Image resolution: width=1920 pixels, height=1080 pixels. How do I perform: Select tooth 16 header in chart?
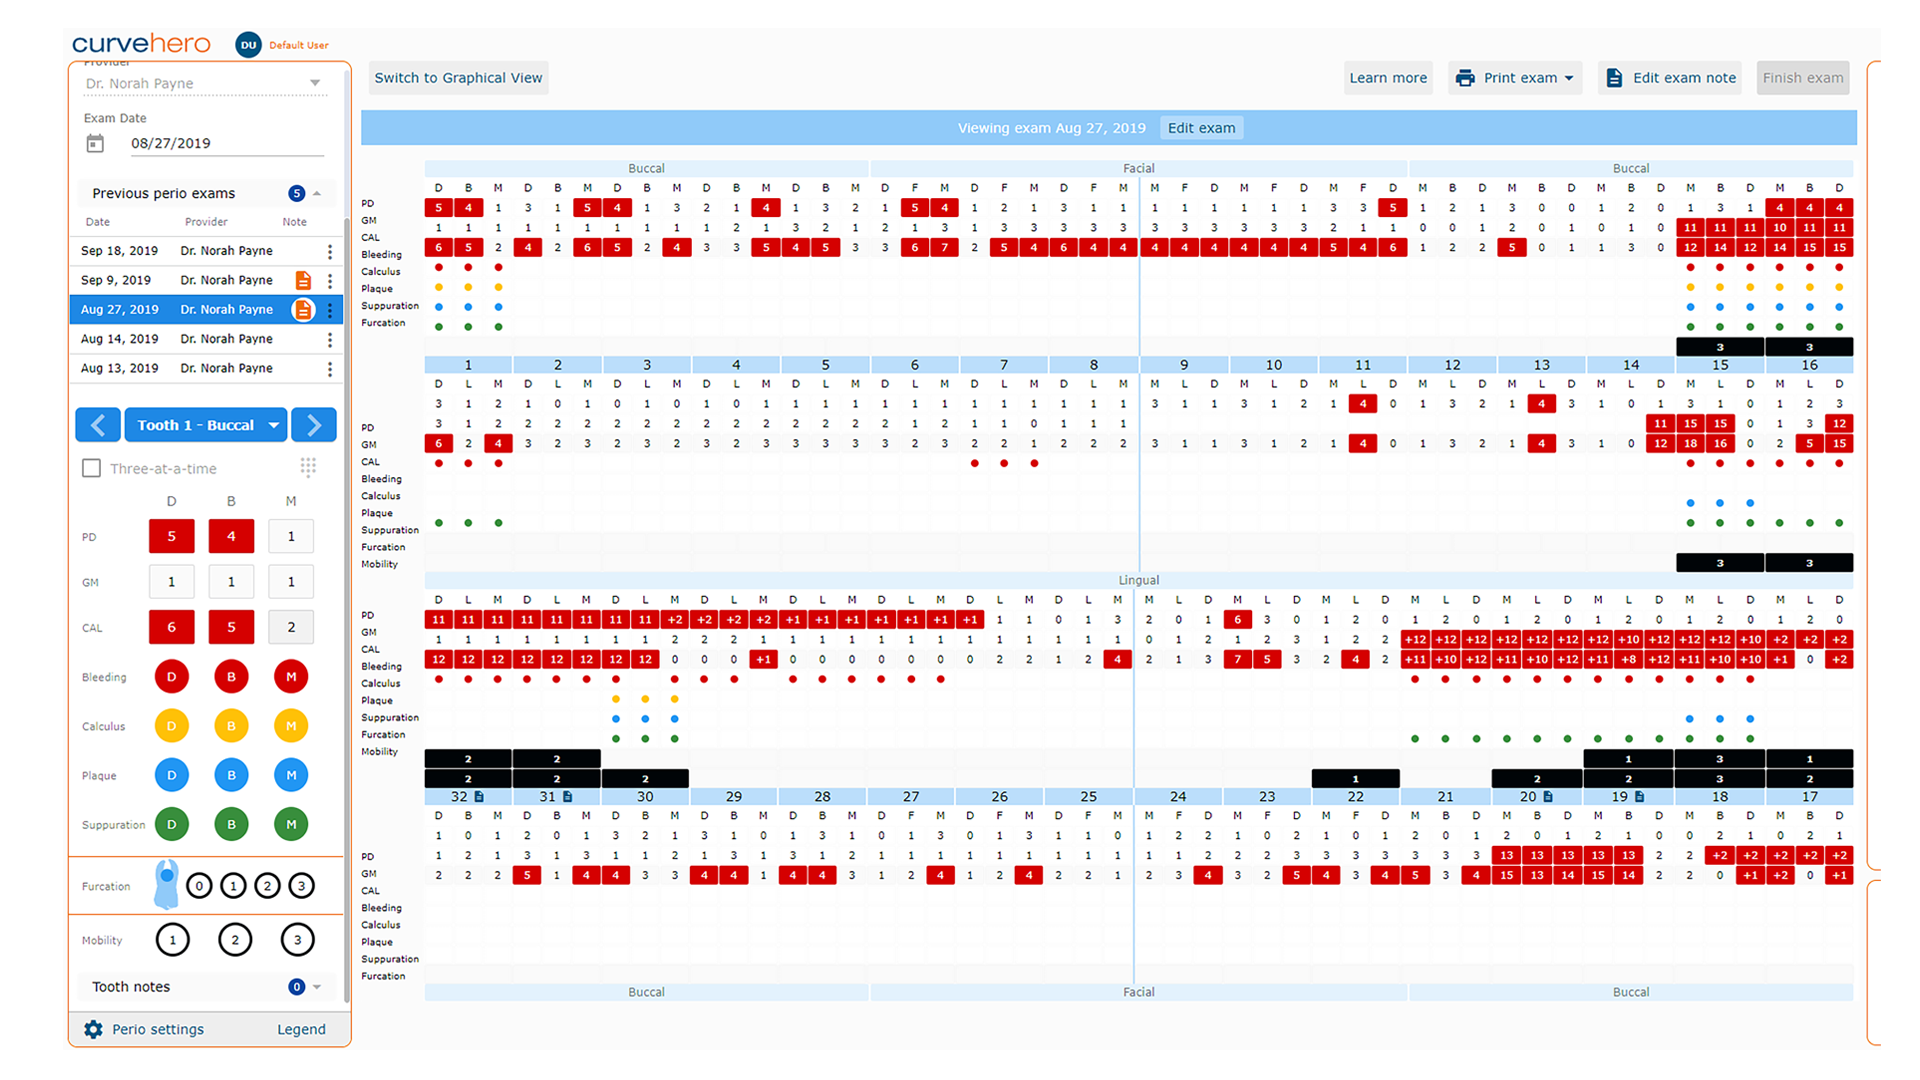point(1809,365)
